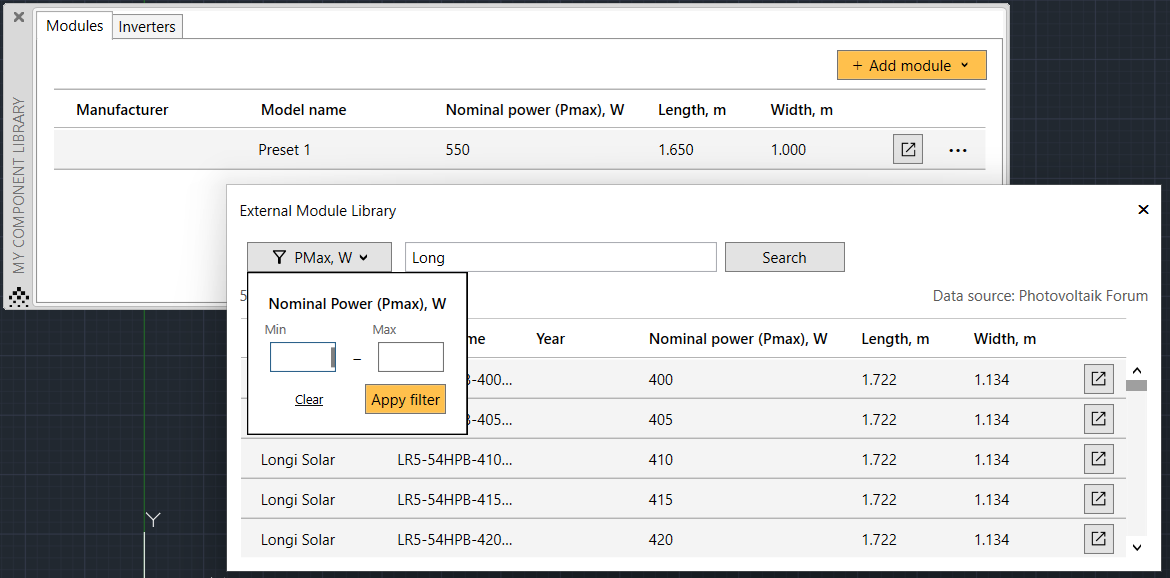Switch to the Modules tab
Viewport: 1170px width, 578px height.
point(75,25)
